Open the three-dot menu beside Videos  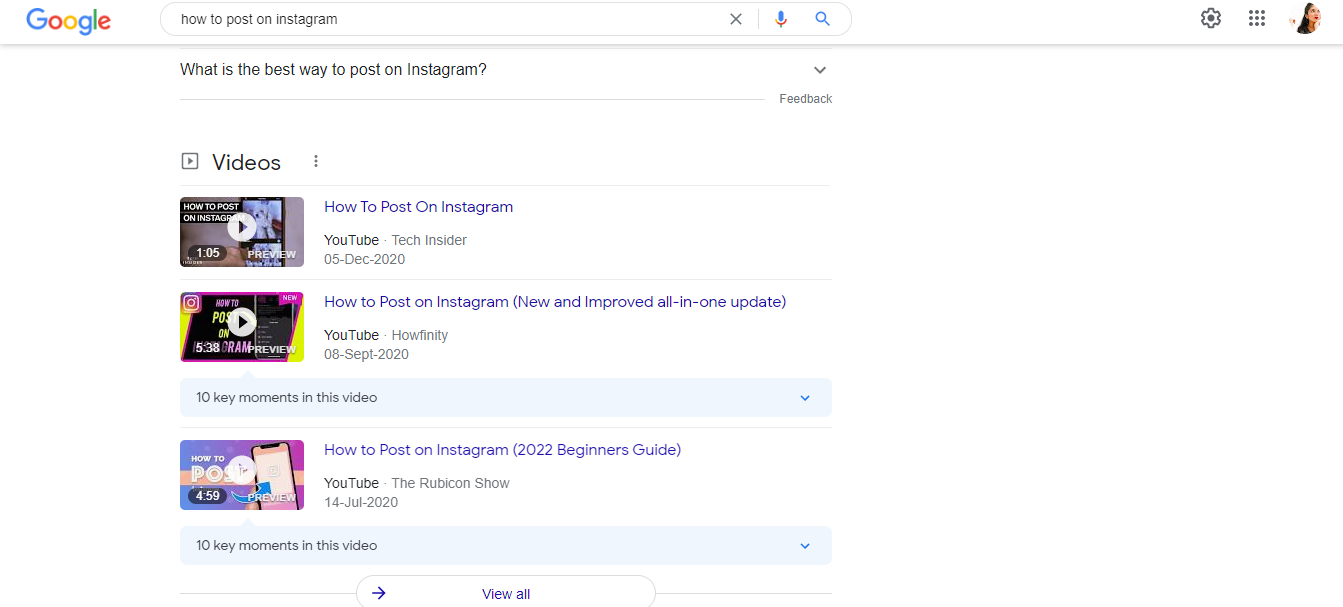pos(316,161)
